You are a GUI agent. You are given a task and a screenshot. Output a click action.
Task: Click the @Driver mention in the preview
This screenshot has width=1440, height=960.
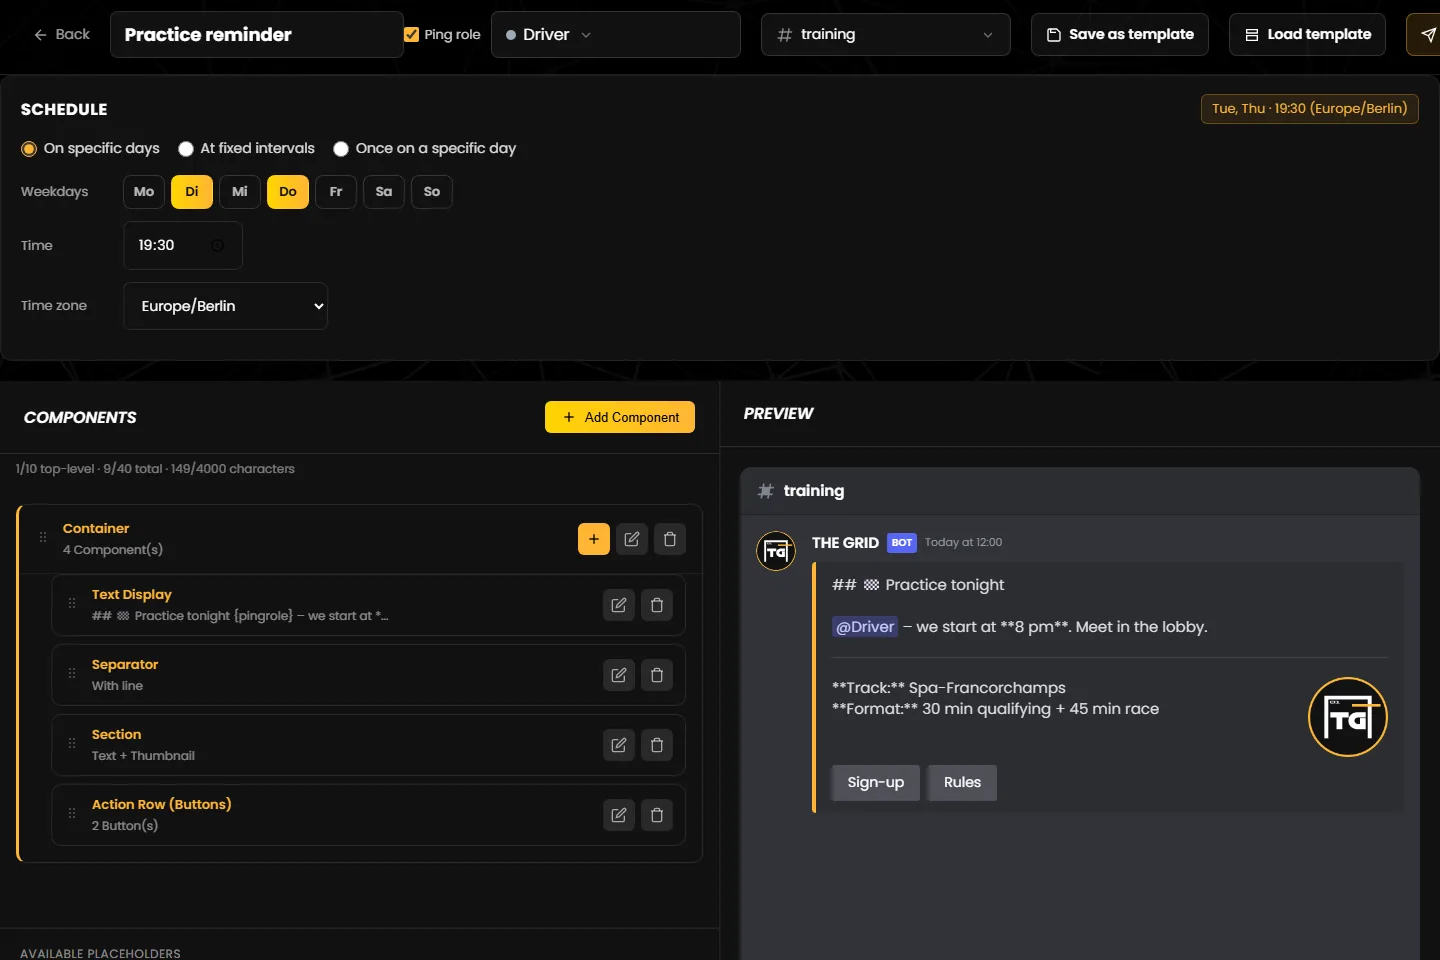[865, 627]
